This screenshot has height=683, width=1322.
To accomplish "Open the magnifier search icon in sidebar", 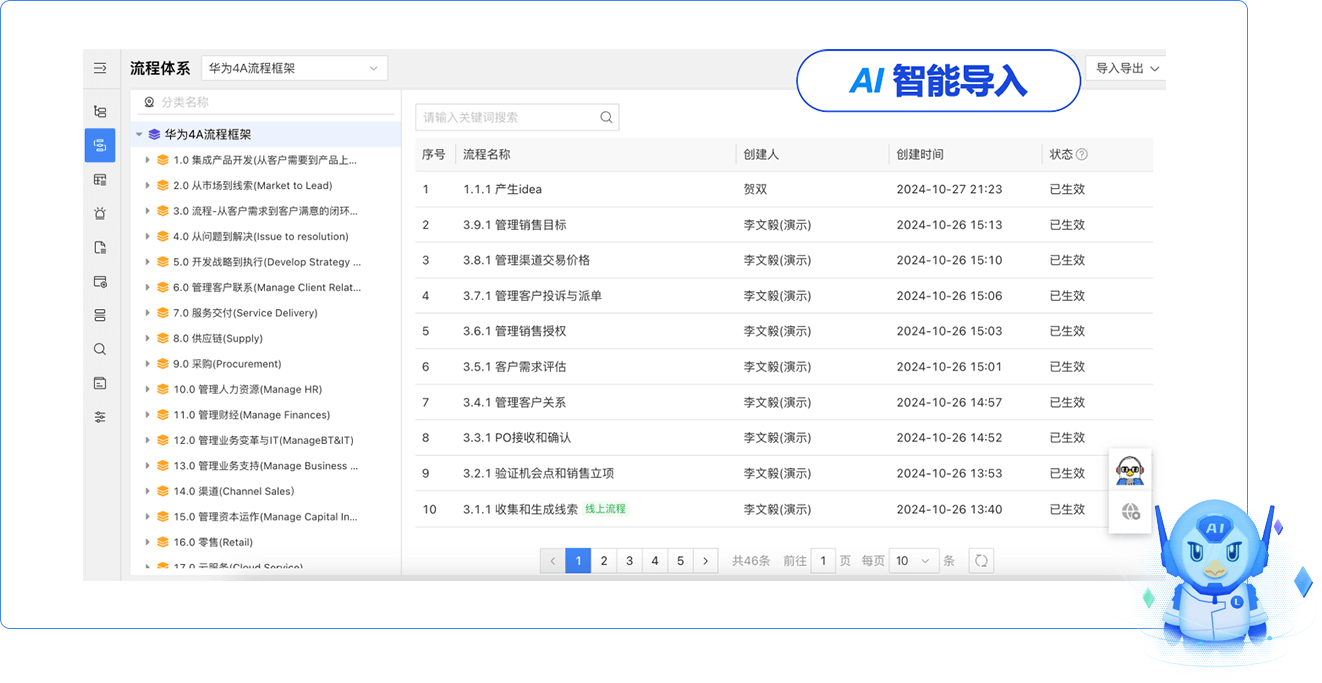I will pyautogui.click(x=100, y=349).
